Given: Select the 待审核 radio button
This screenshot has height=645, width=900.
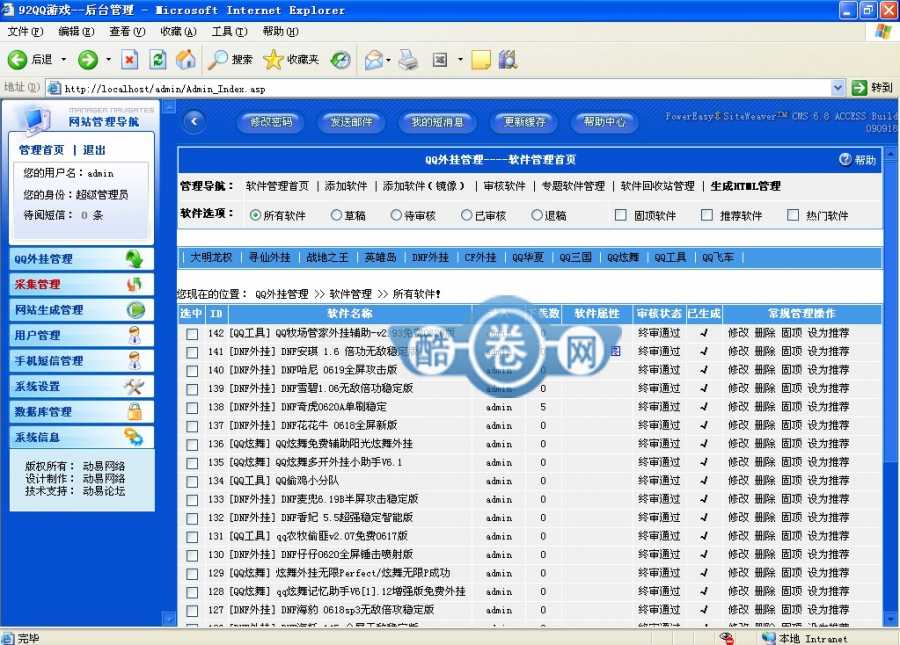Looking at the screenshot, I should tap(396, 215).
